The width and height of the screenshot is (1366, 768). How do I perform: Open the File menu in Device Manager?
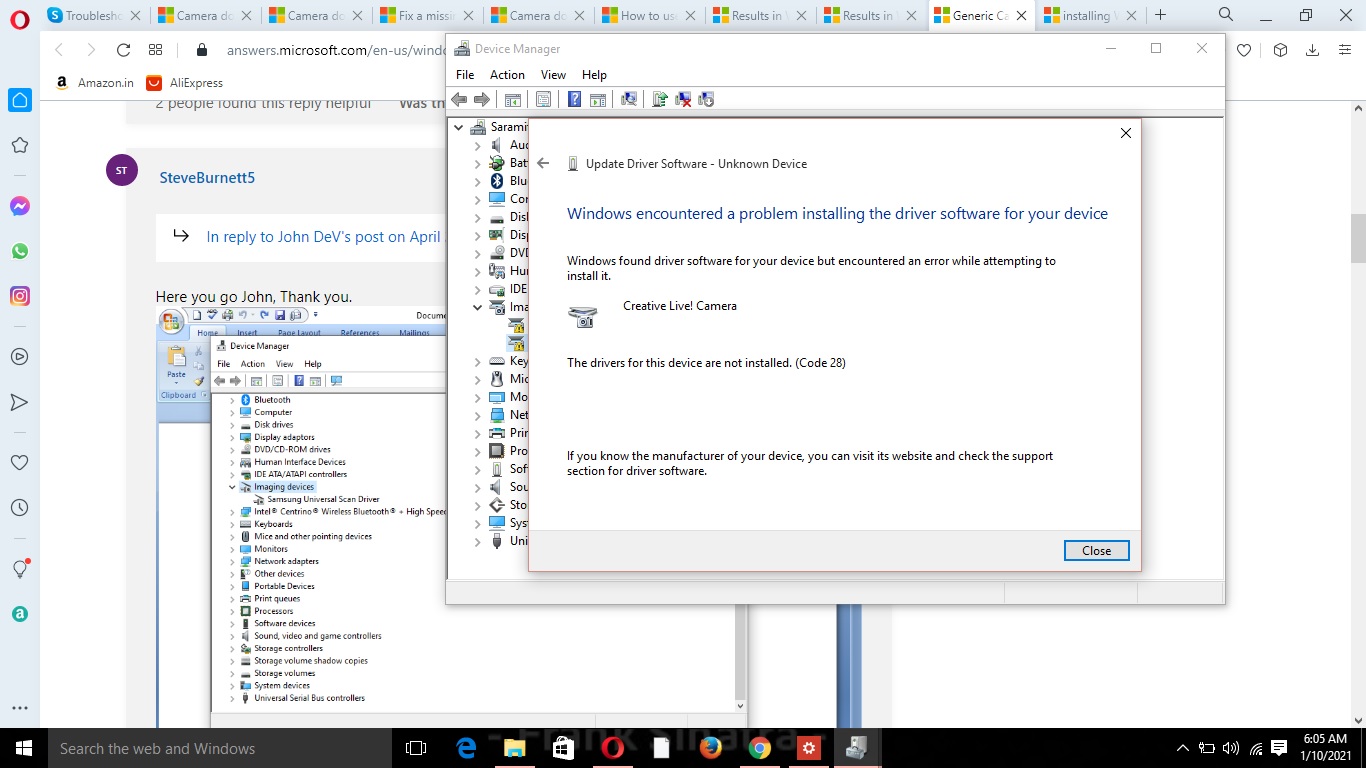[465, 75]
